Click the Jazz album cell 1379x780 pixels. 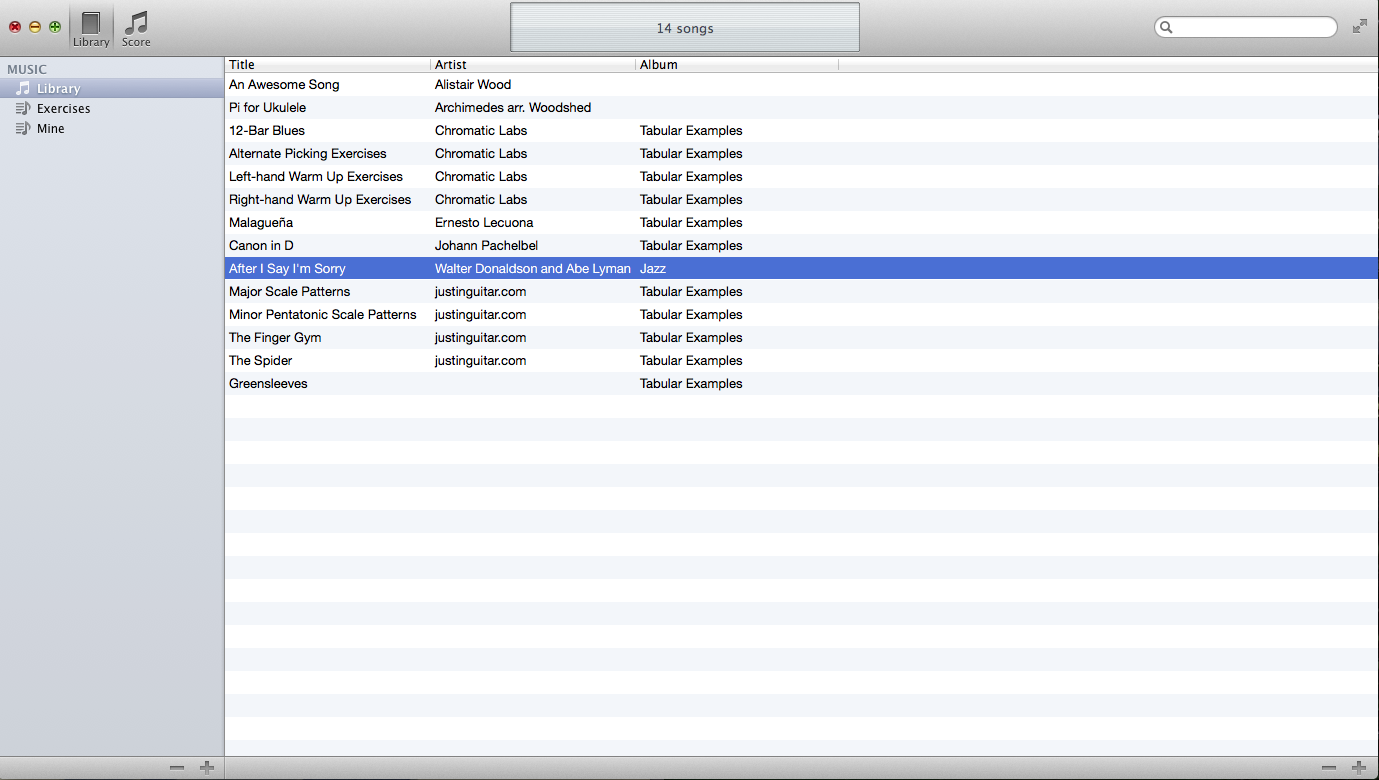click(x=653, y=269)
